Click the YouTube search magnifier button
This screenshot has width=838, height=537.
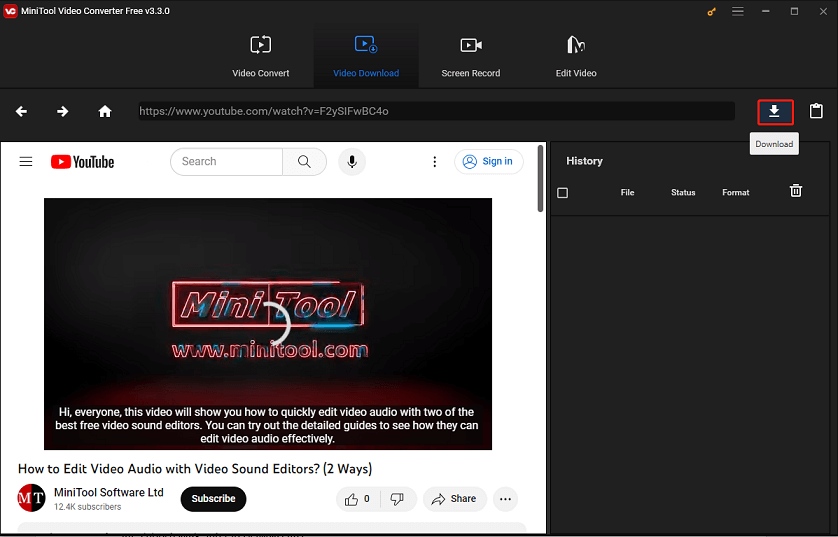coord(304,161)
